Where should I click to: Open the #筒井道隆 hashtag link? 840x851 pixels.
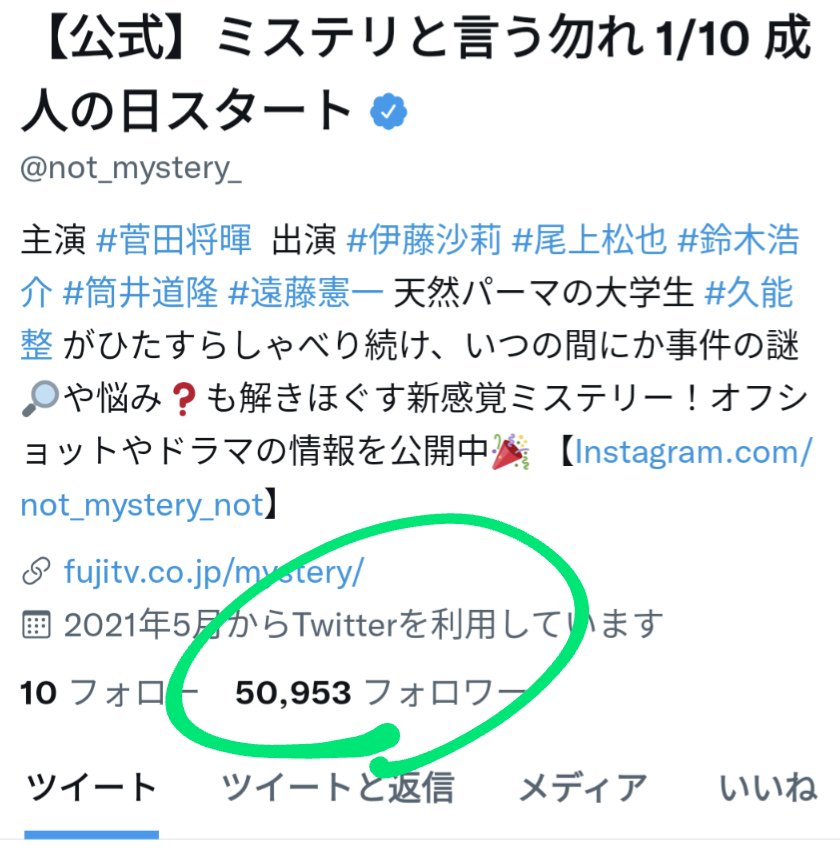pyautogui.click(x=141, y=293)
